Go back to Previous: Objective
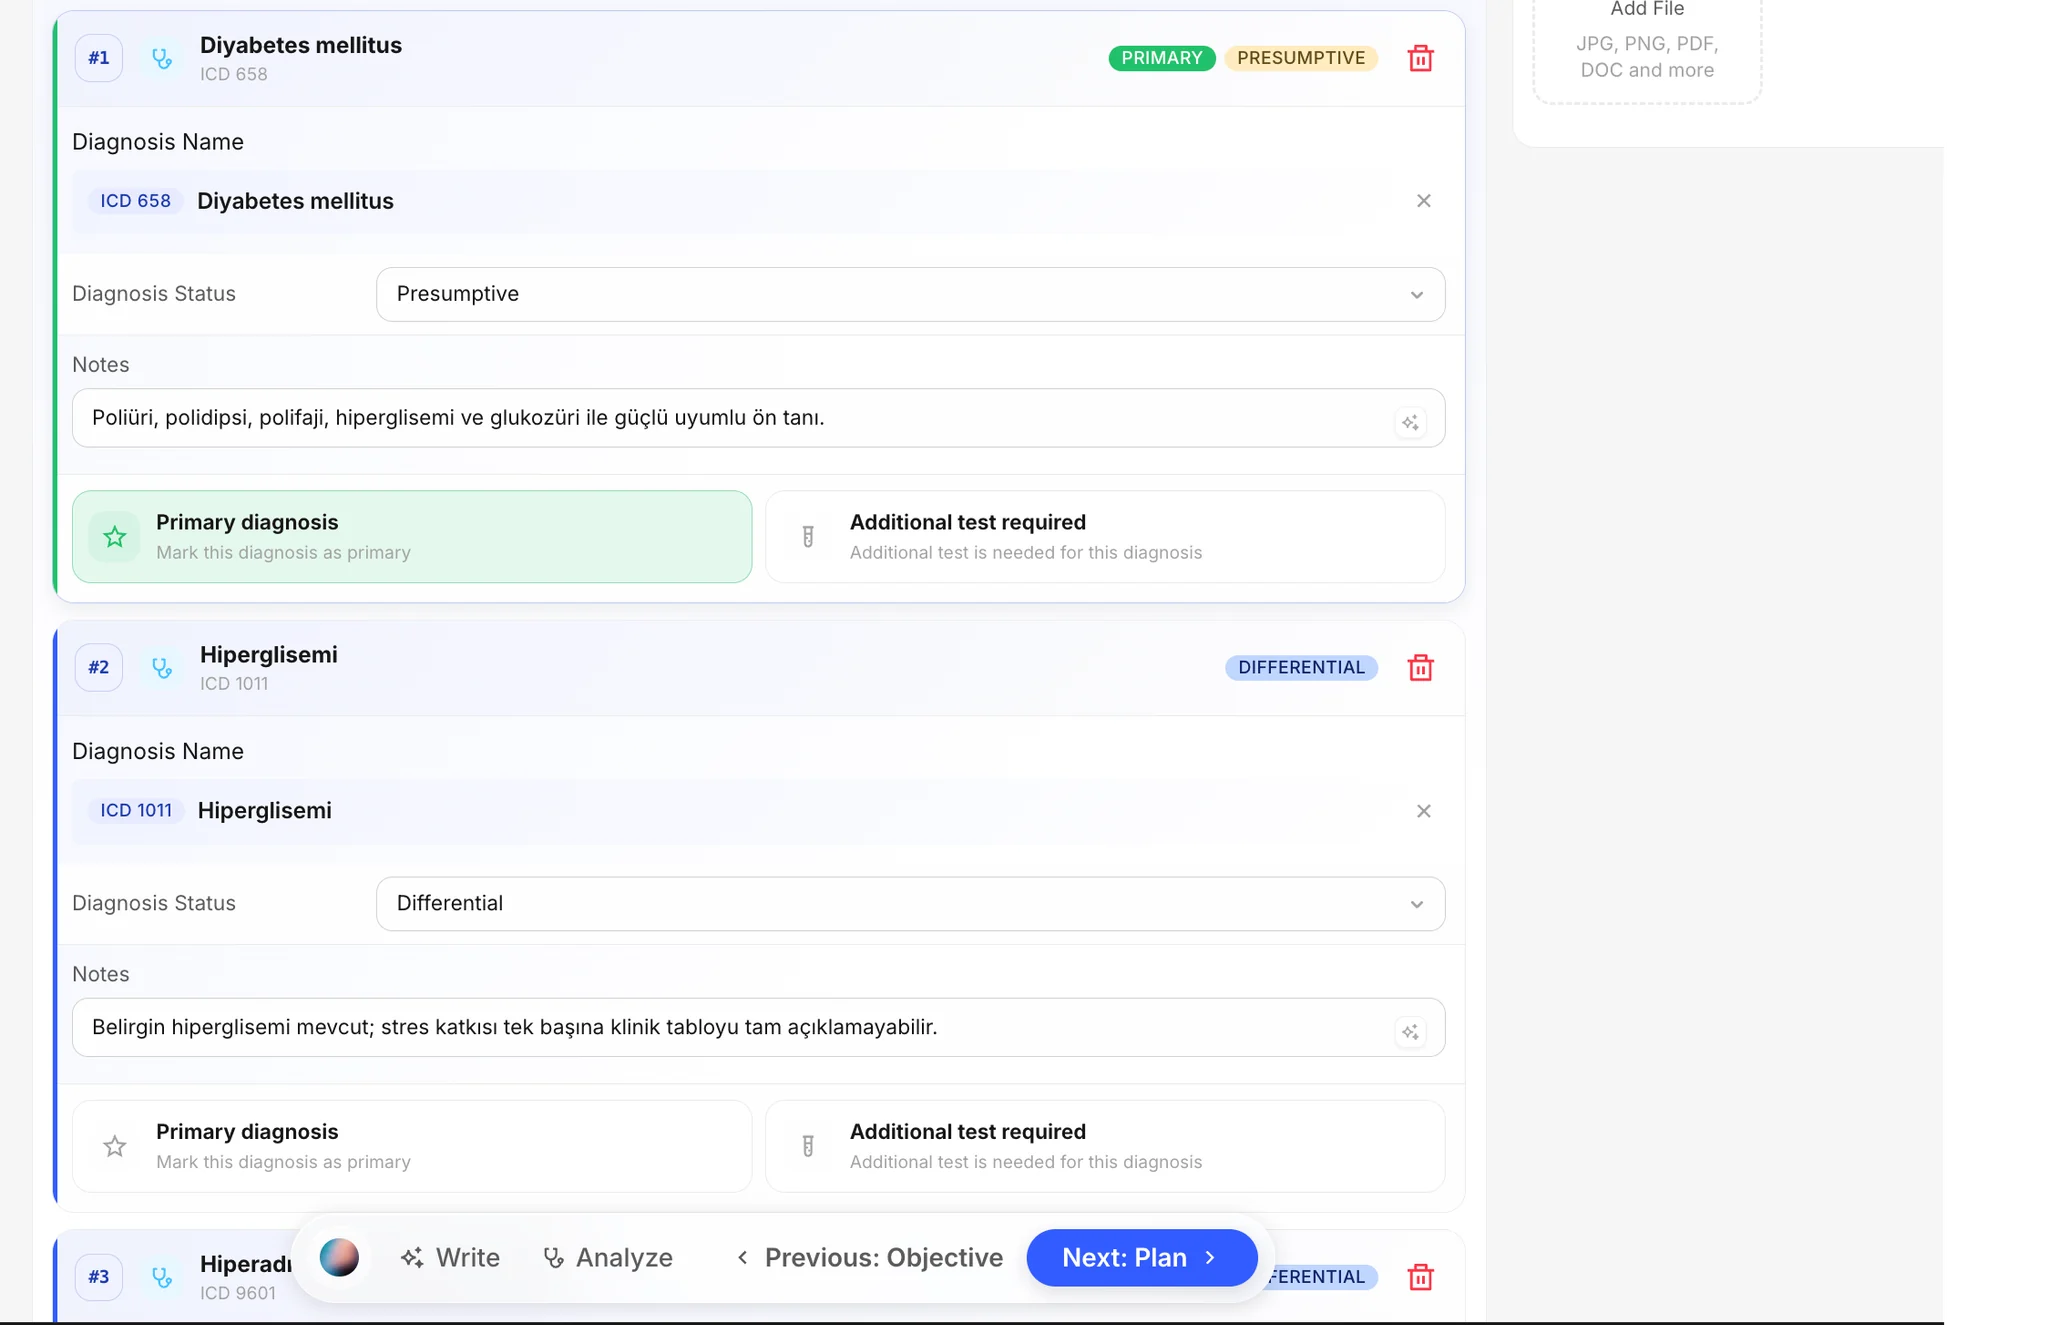The width and height of the screenshot is (2048, 1325). pos(869,1257)
